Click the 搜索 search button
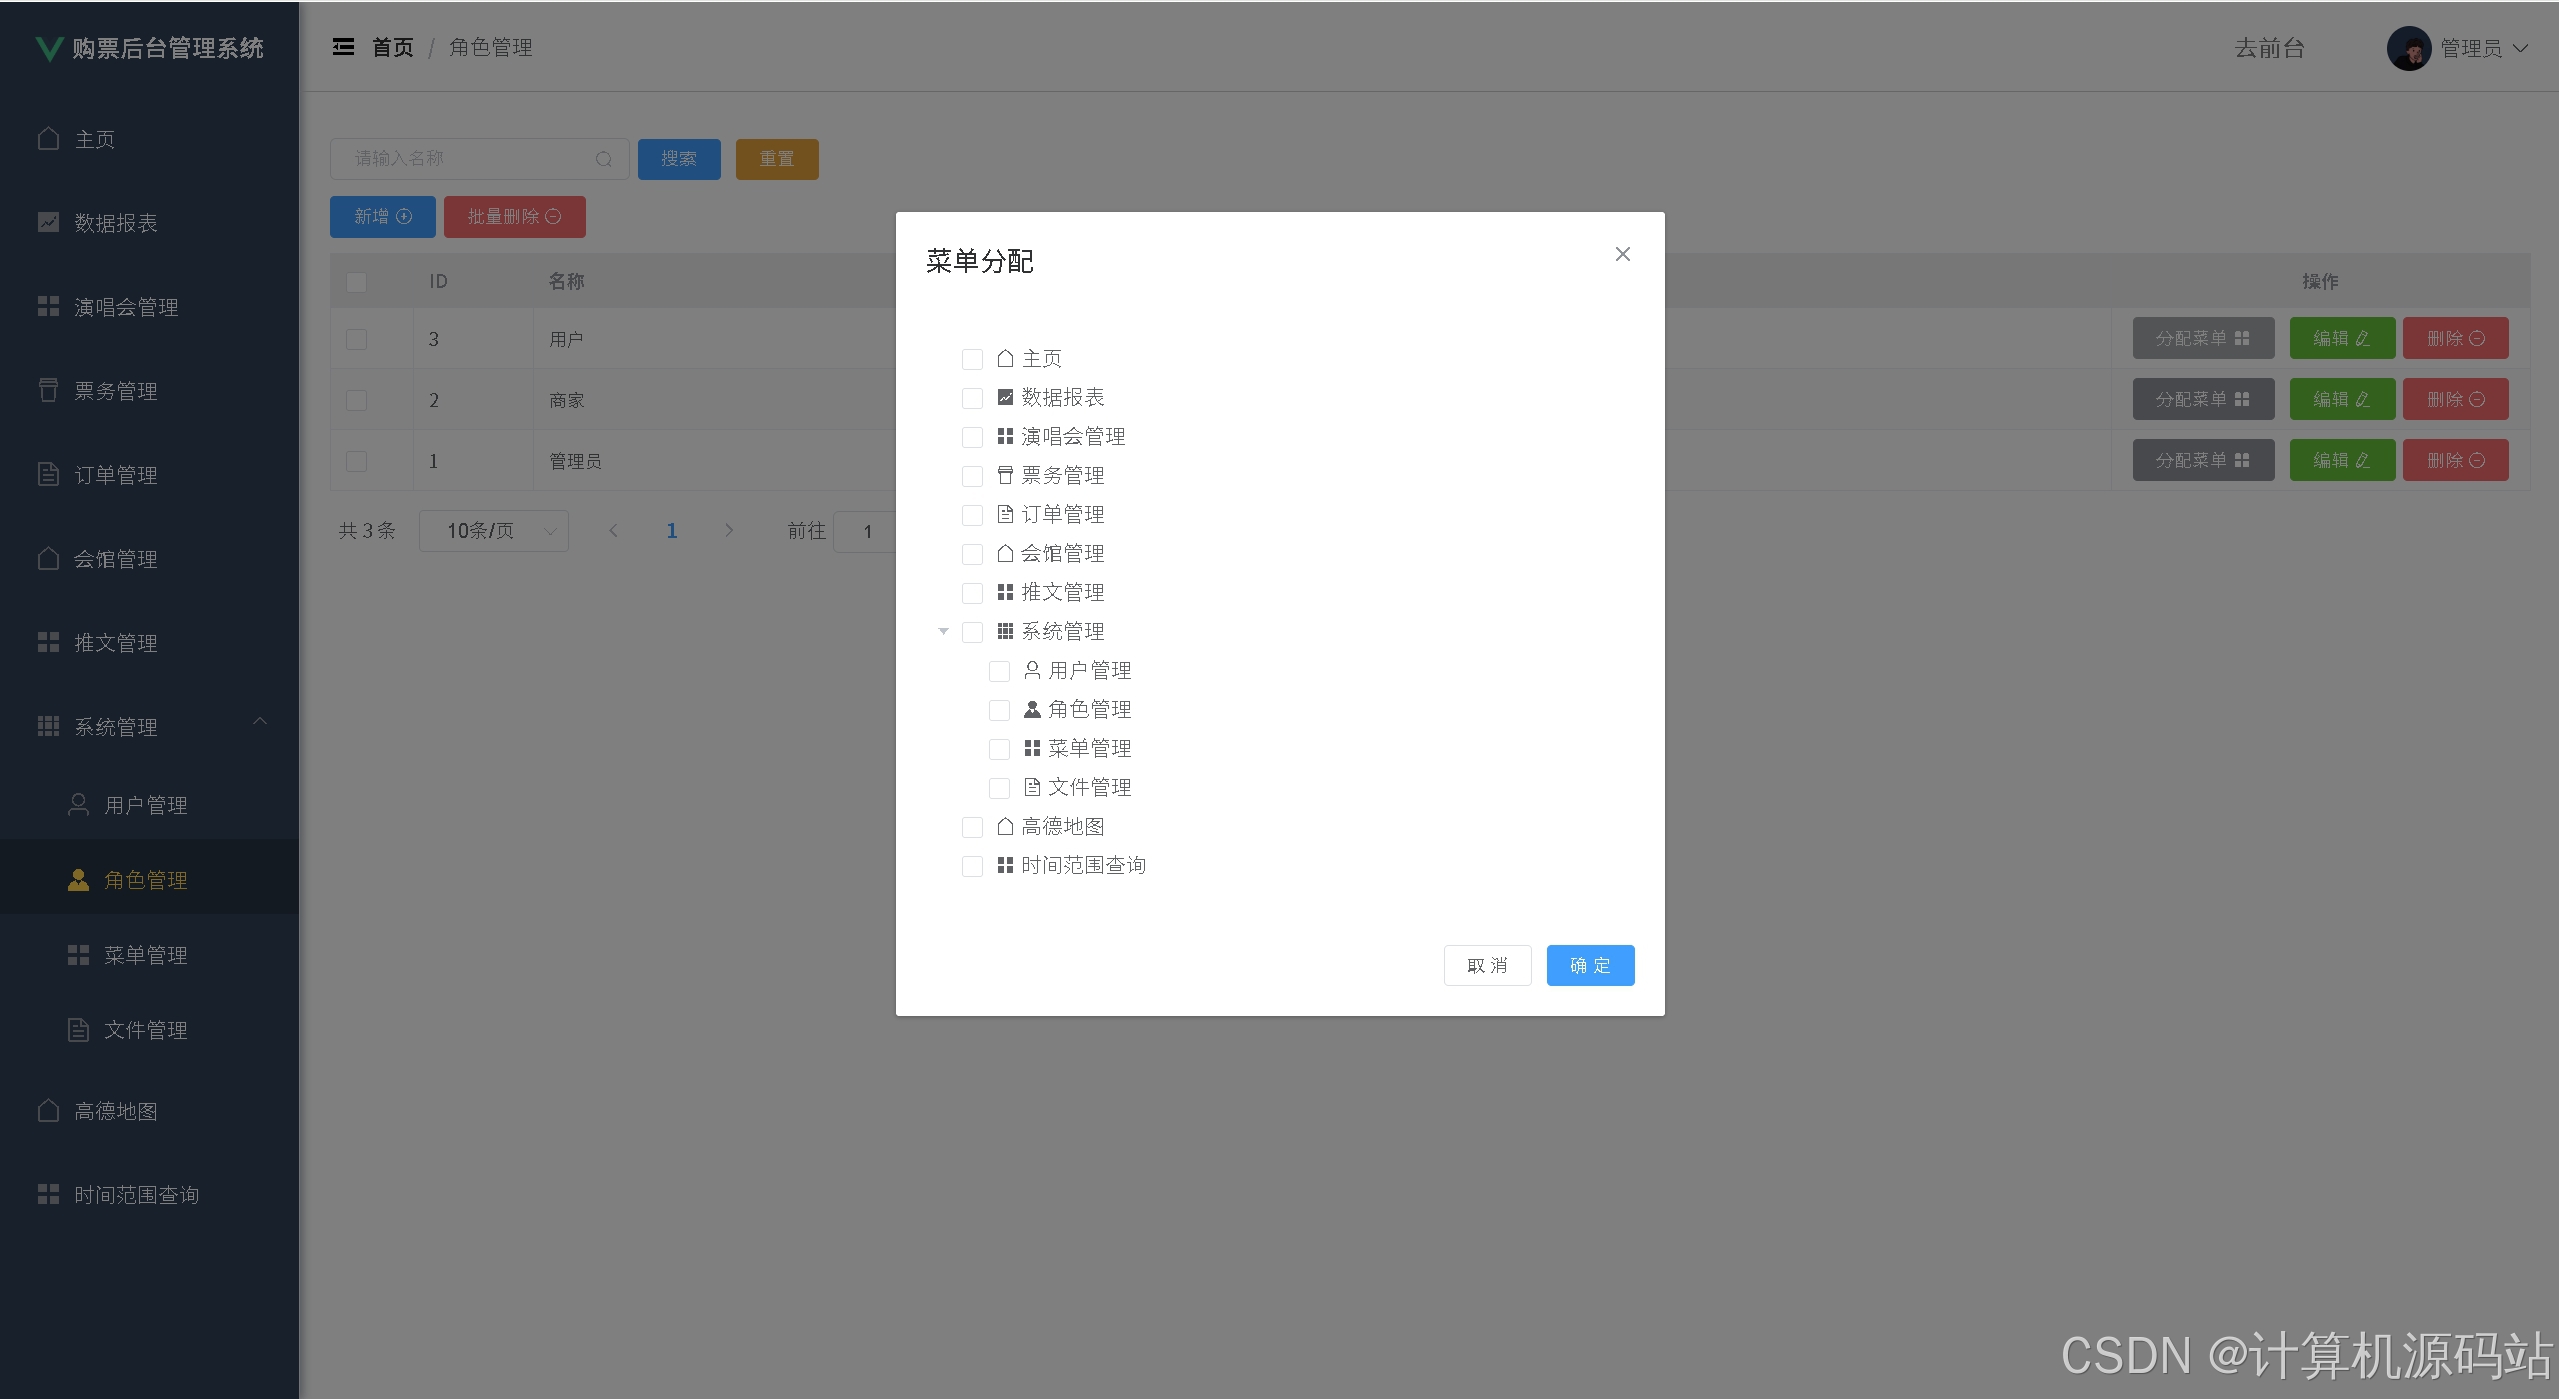This screenshot has width=2559, height=1399. pyautogui.click(x=679, y=159)
